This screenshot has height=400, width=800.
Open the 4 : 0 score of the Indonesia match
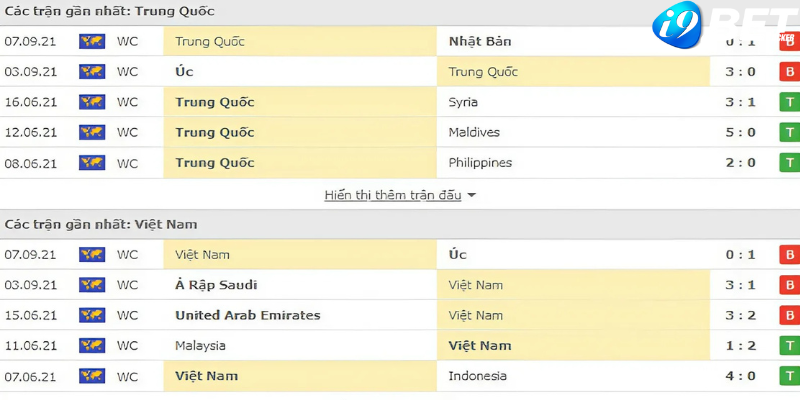tap(741, 376)
